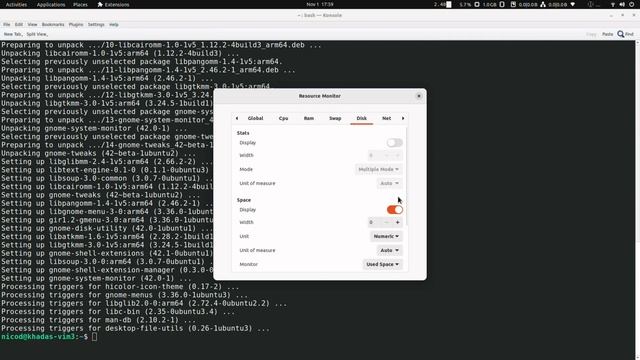This screenshot has width=640, height=360.
Task: Click Paste in Konsole toolbar
Action: (607, 34)
